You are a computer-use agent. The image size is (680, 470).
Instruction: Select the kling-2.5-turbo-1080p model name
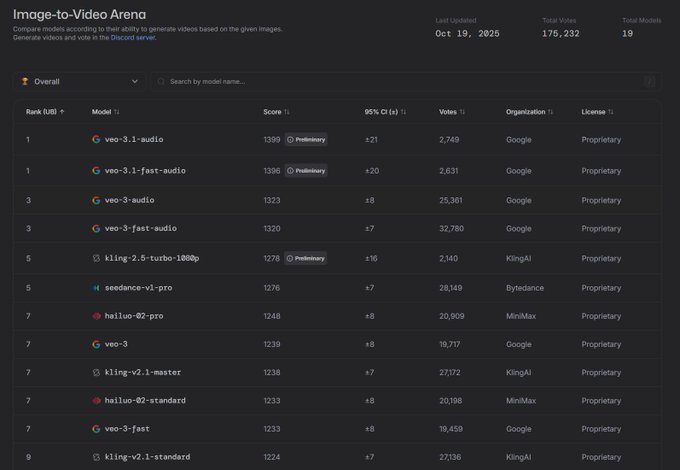point(152,258)
